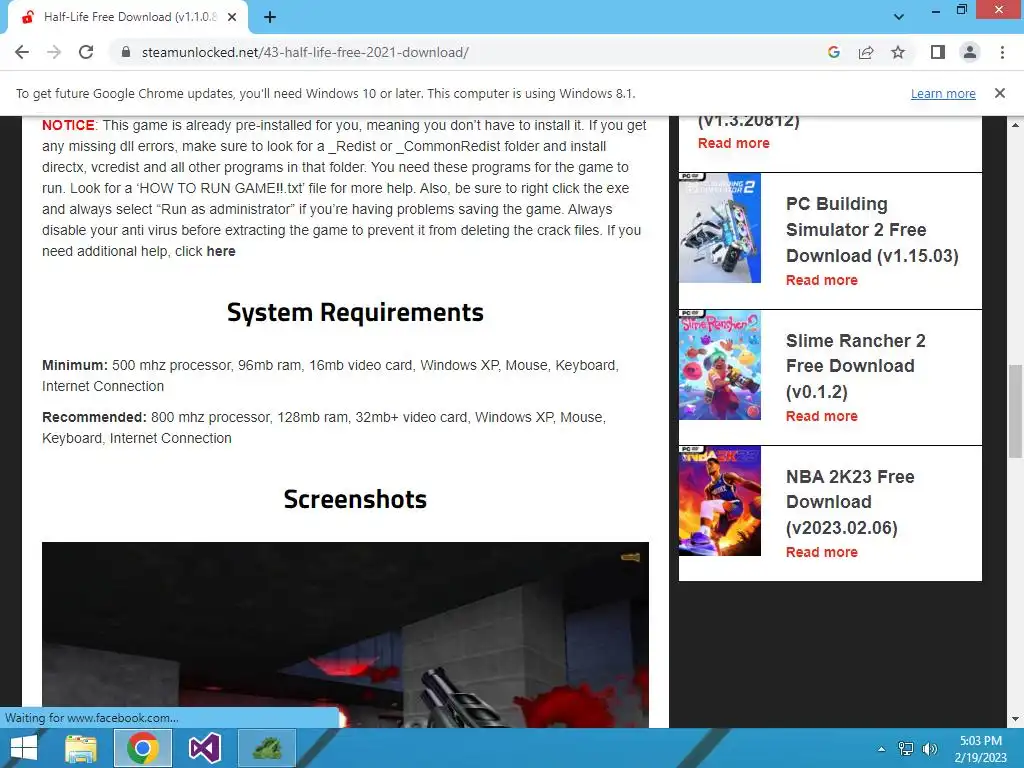Screen dimensions: 1024x768
Task: Open the Windows Start button
Action: point(24,748)
